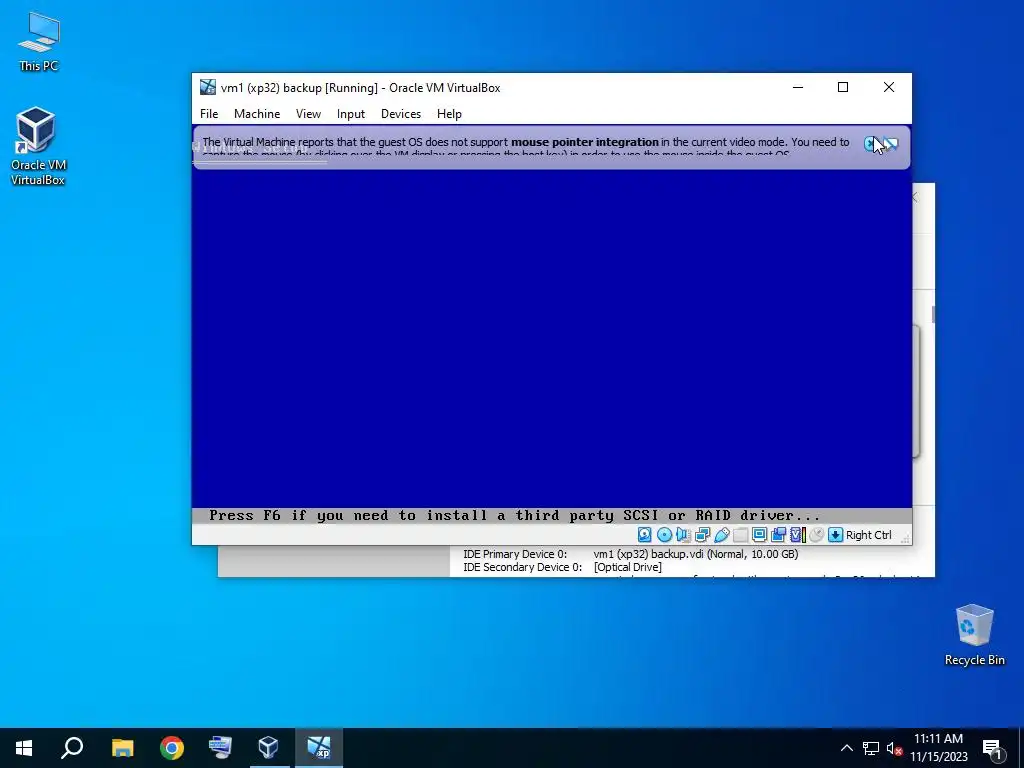1024x768 pixels.
Task: Click the computer monitor app taskbar icon
Action: tap(220, 748)
